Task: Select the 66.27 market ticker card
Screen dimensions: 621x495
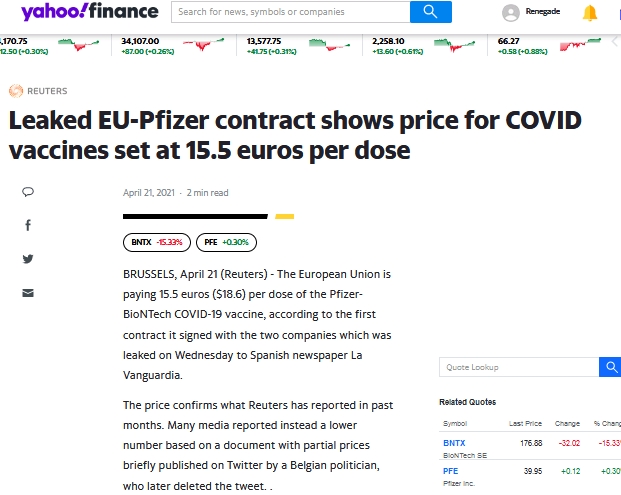Action: 550,46
